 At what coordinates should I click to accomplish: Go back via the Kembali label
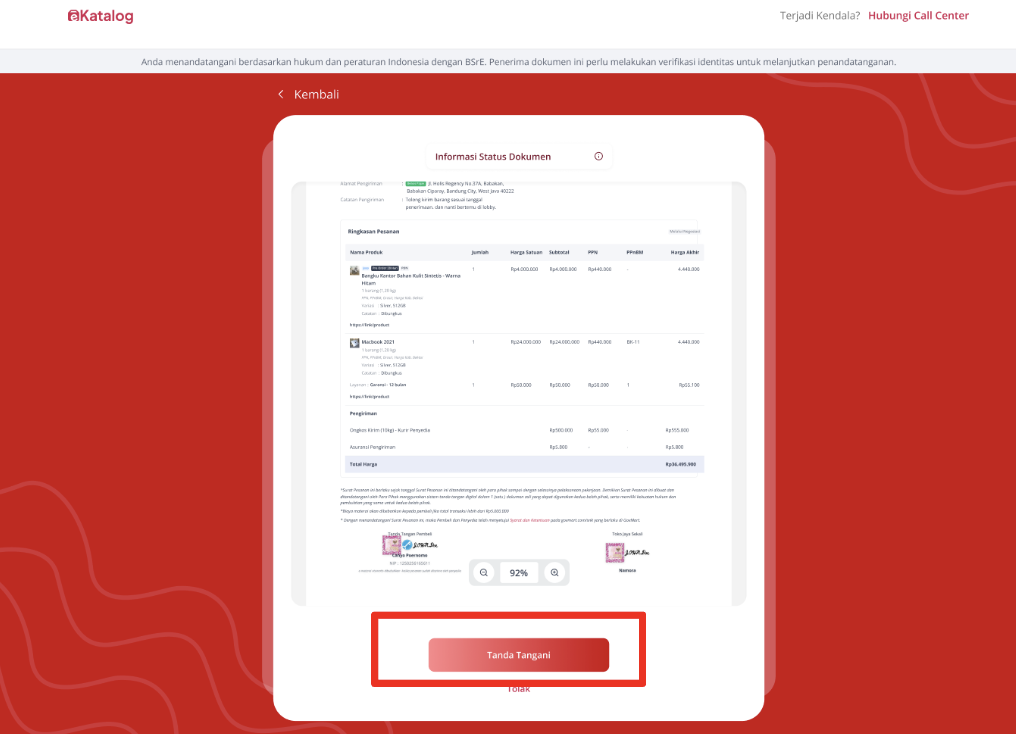point(316,95)
